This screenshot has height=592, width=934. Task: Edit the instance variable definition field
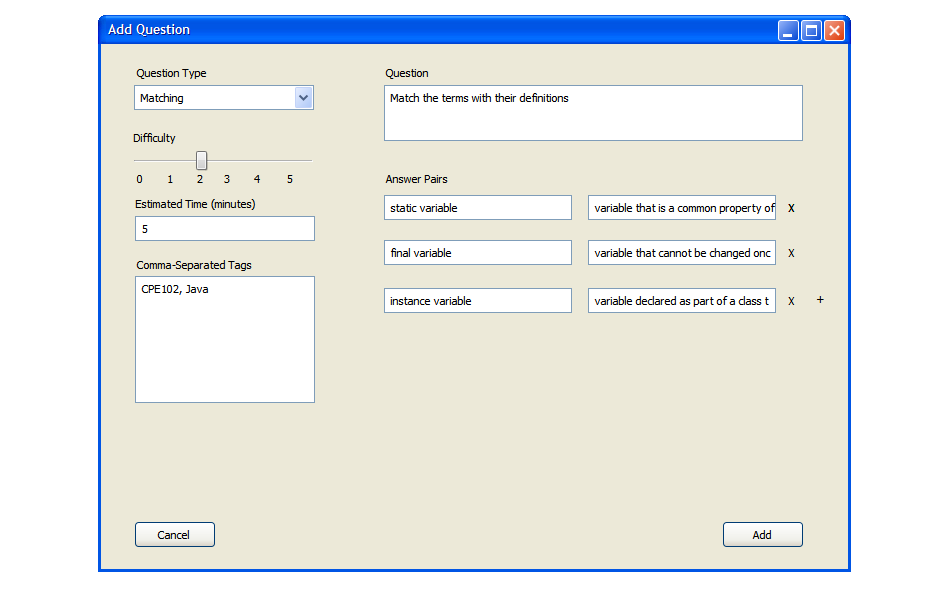tap(682, 301)
